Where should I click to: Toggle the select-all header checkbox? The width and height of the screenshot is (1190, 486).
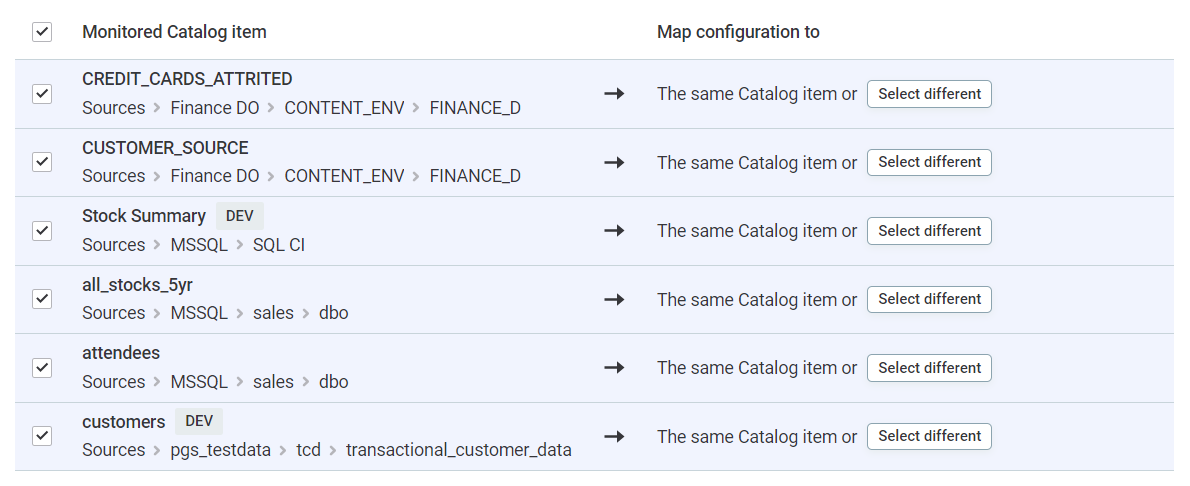pyautogui.click(x=42, y=32)
